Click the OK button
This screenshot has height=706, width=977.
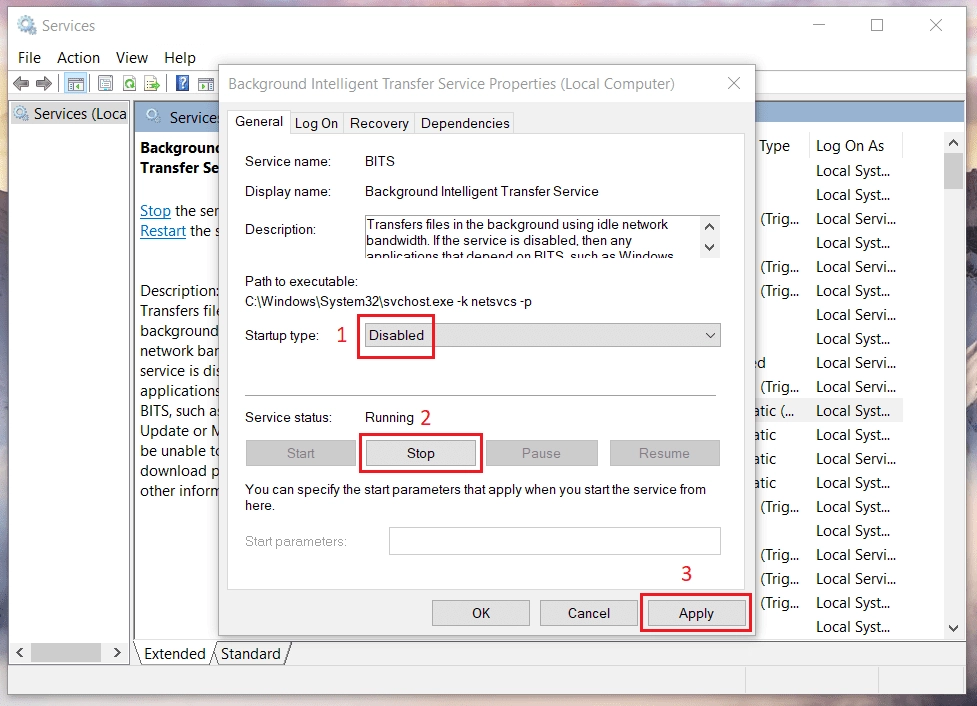click(x=481, y=613)
